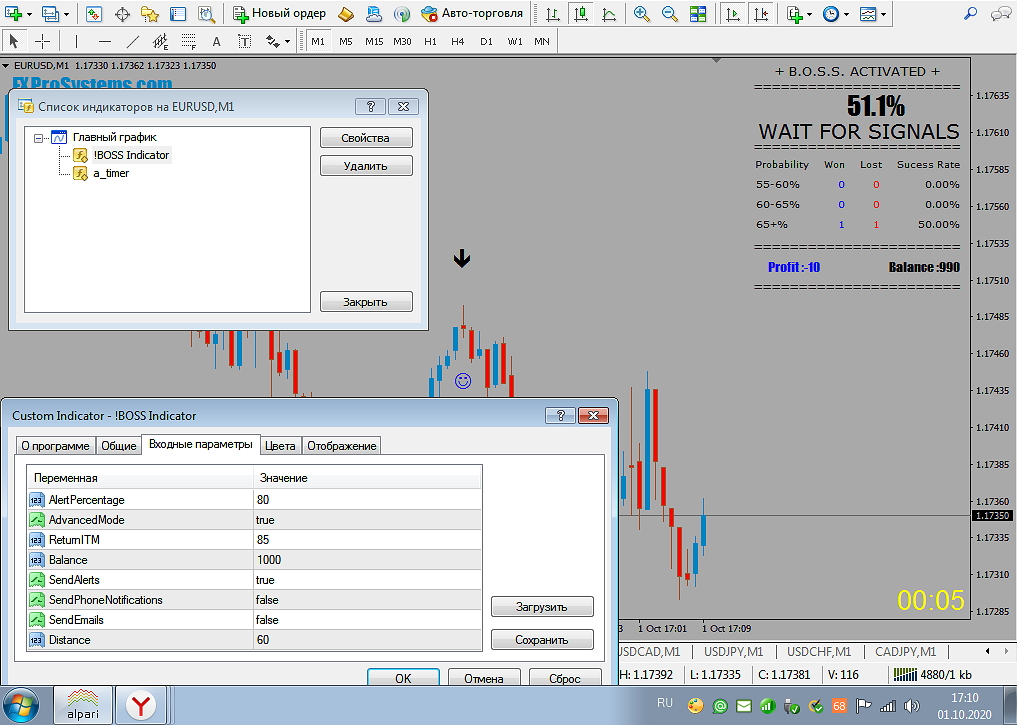This screenshot has height=725, width=1017.
Task: Switch to the Общие tab
Action: 119,446
